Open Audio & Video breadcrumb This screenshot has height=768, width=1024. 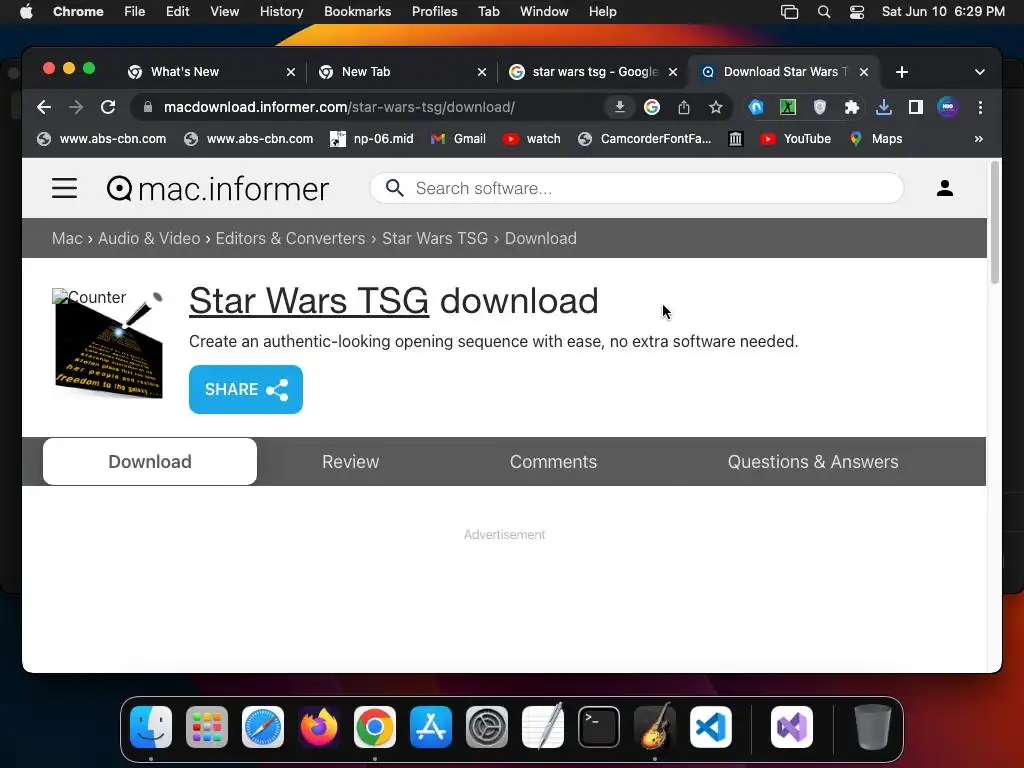pyautogui.click(x=149, y=238)
